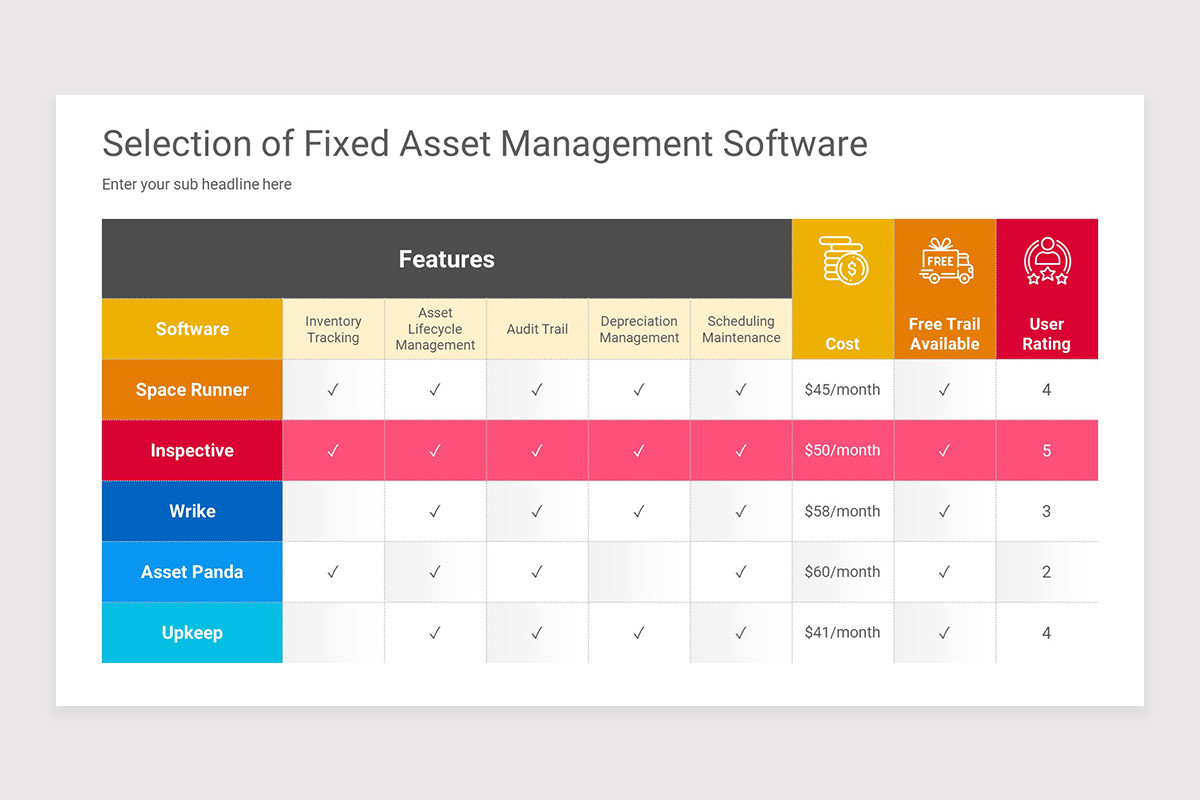Select Inspective's rating of 5
This screenshot has height=800, width=1200.
[x=1047, y=450]
